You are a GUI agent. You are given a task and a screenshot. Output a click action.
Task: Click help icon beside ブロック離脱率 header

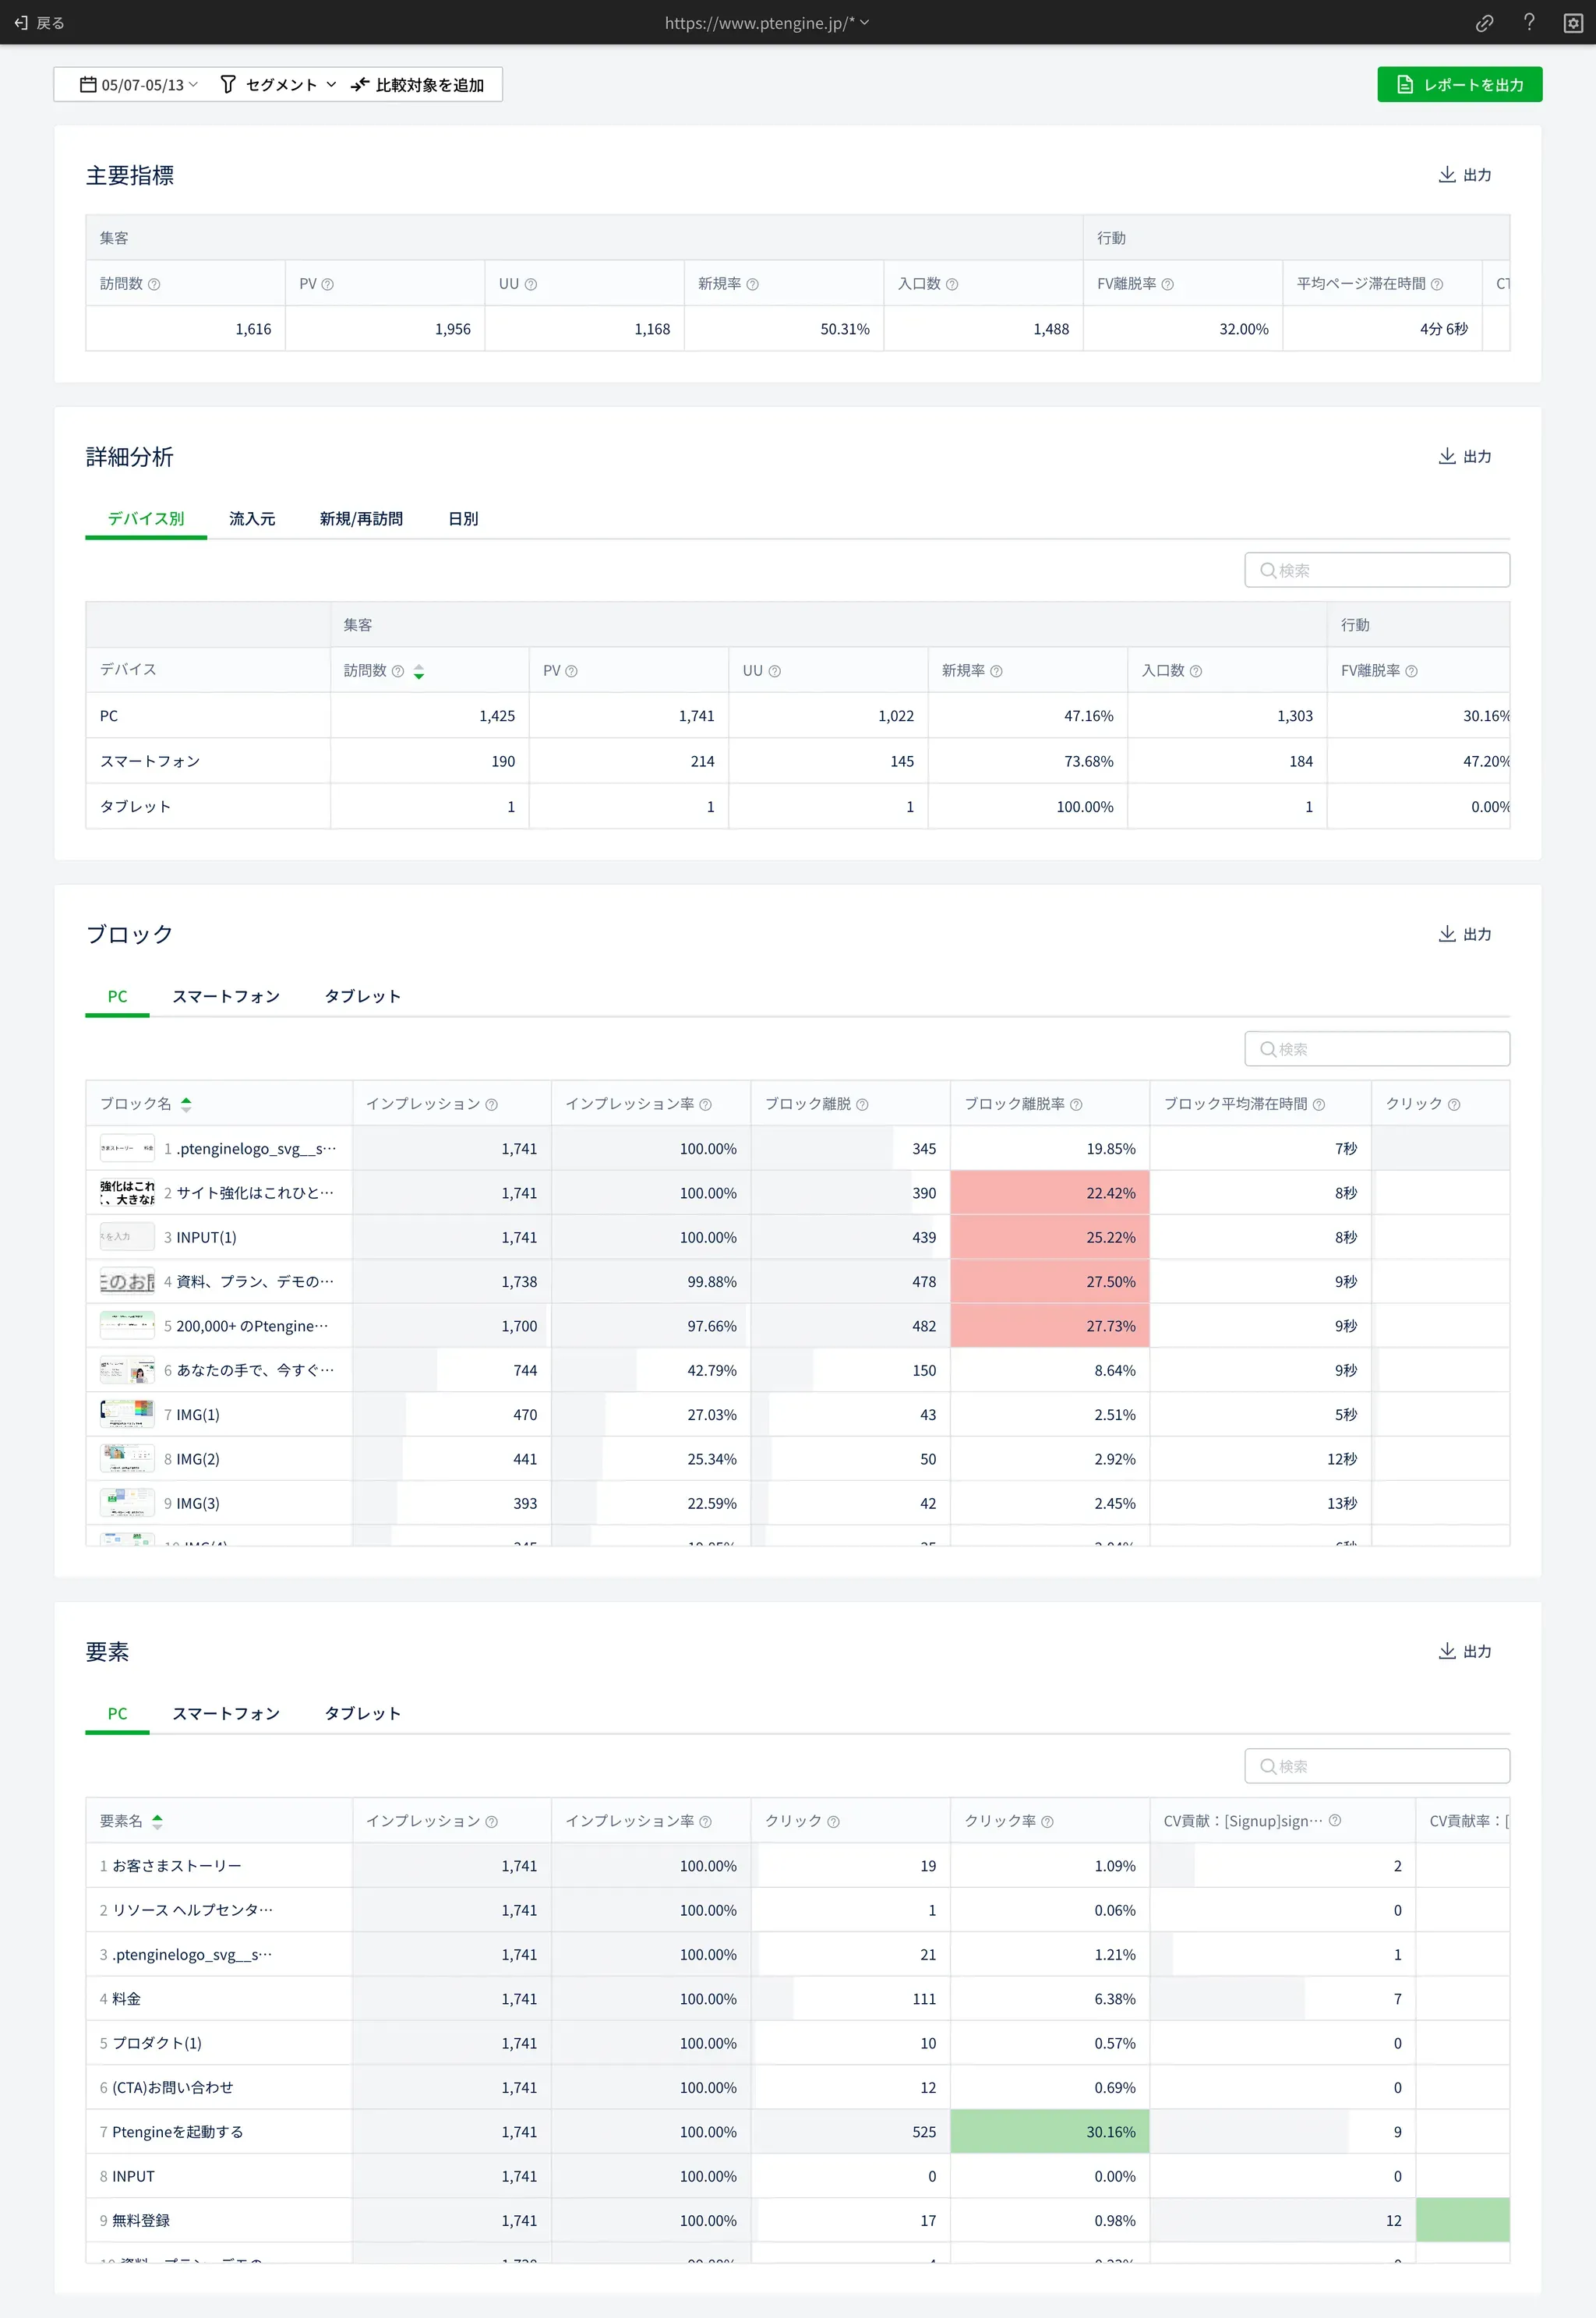(1076, 1105)
